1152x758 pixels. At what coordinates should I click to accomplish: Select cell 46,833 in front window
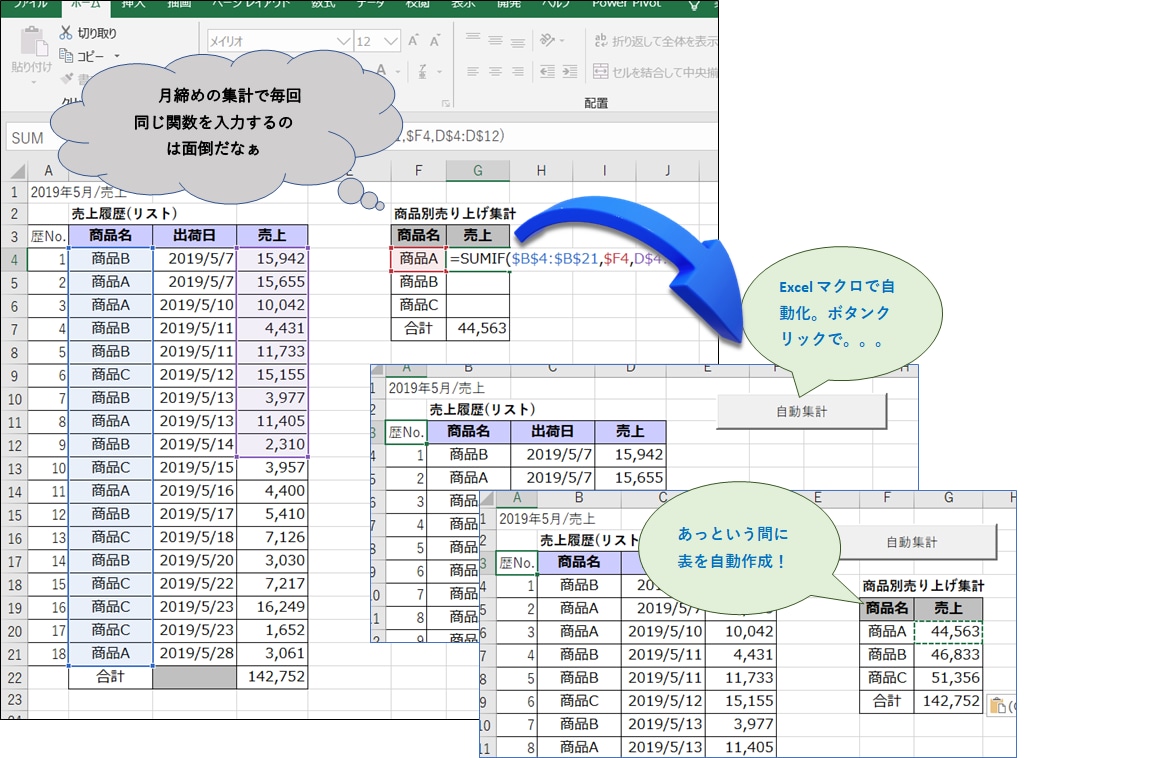(x=948, y=654)
